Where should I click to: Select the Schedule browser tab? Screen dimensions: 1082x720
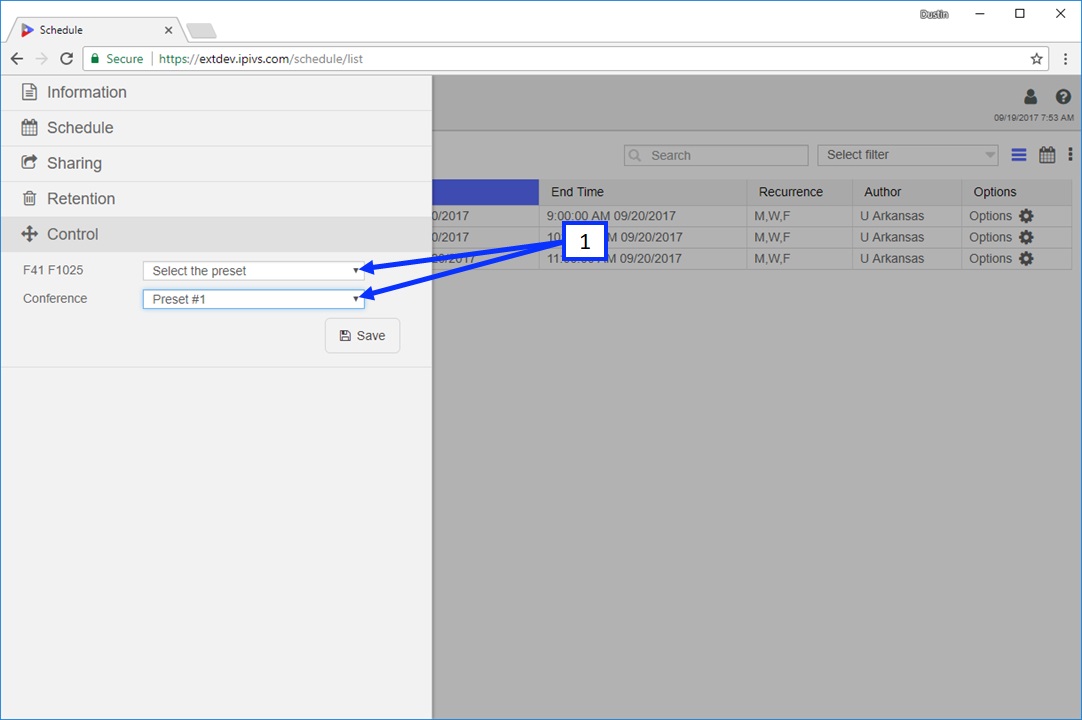pyautogui.click(x=97, y=30)
